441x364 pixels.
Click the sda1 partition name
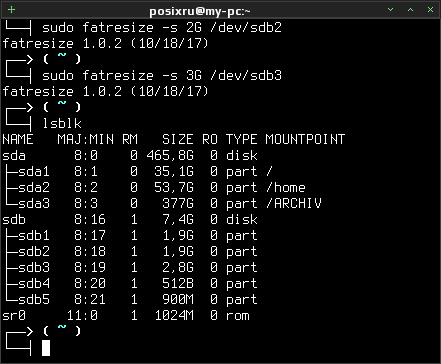point(34,171)
